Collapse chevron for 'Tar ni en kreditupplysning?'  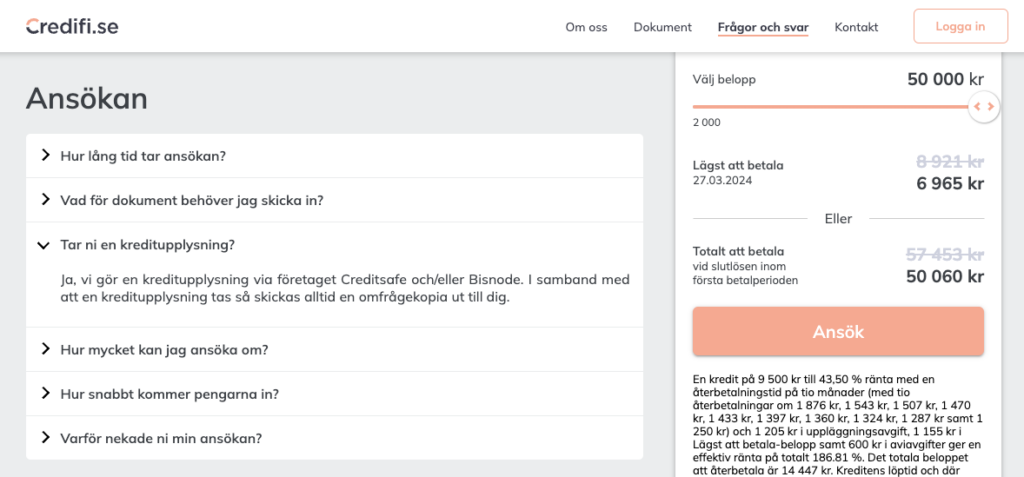44,244
